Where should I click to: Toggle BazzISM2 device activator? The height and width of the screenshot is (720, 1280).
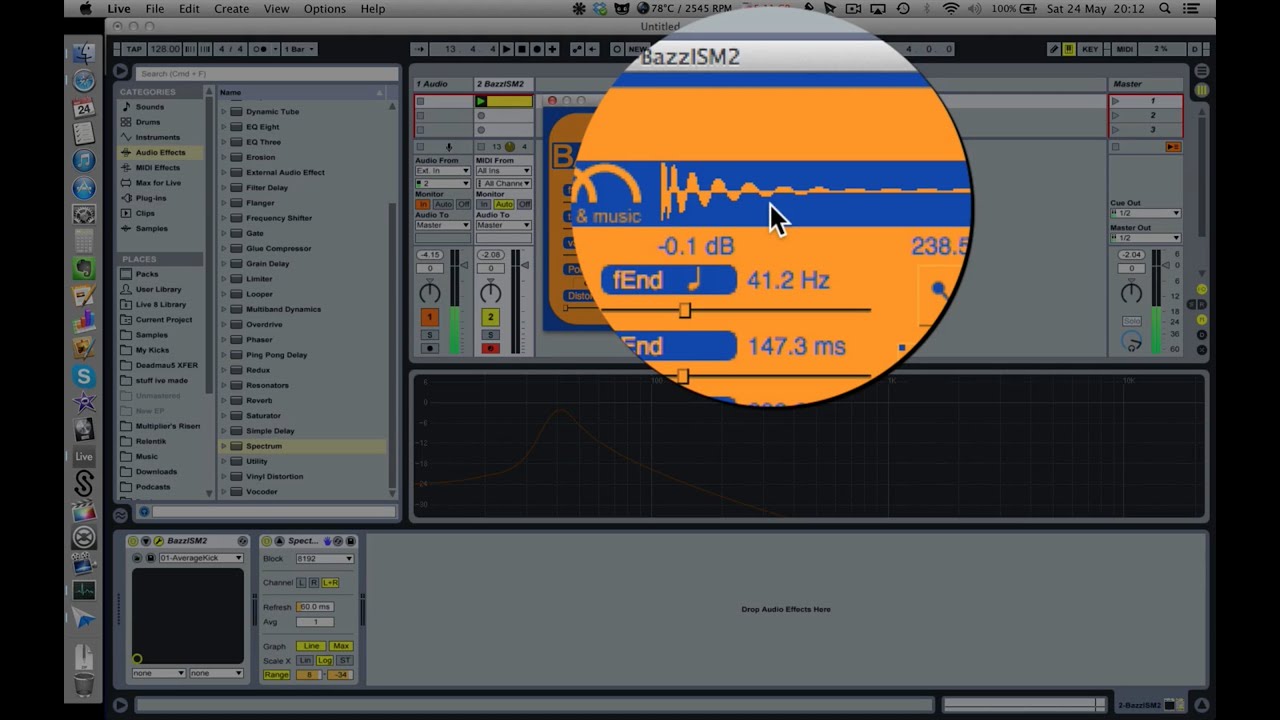coord(133,541)
